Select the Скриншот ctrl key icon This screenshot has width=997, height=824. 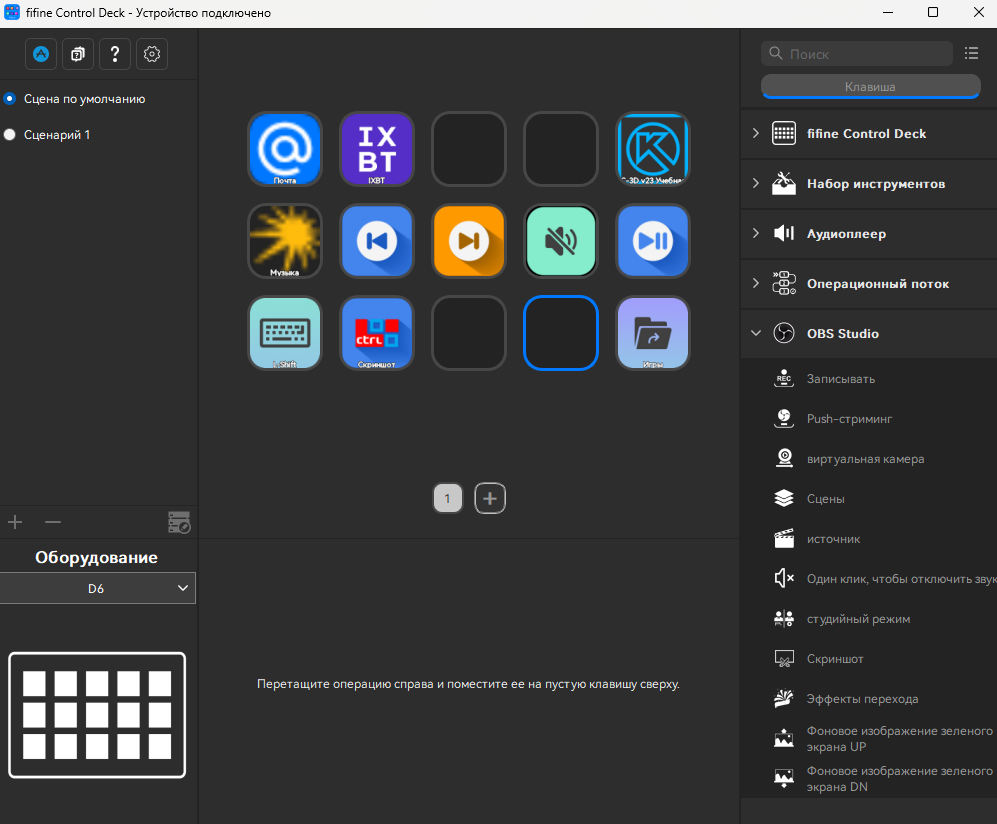(x=377, y=333)
